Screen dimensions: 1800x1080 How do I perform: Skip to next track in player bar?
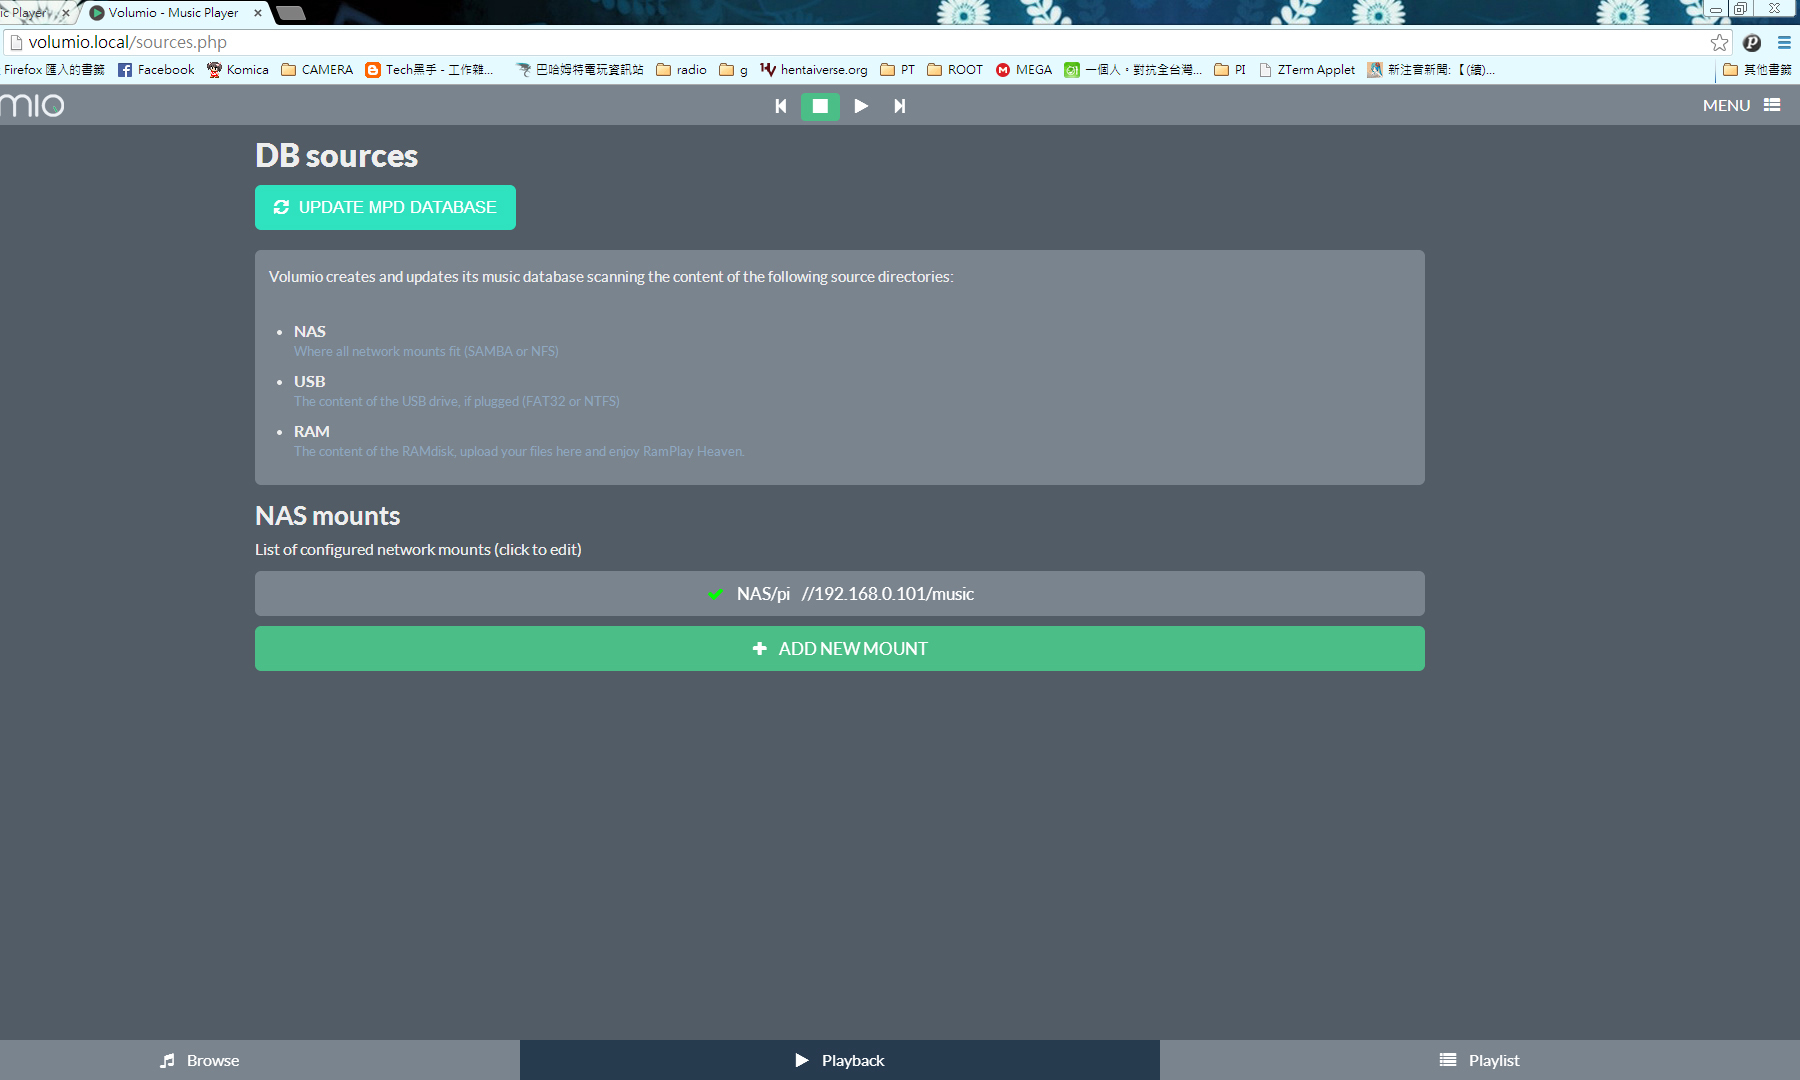click(899, 106)
